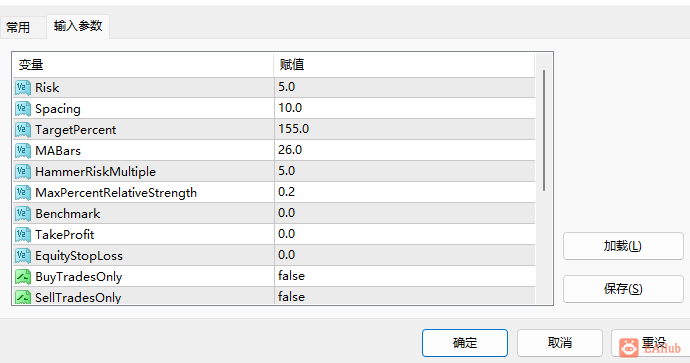This screenshot has width=690, height=363.
Task: Load a preset with 加载(L)
Action: click(623, 246)
